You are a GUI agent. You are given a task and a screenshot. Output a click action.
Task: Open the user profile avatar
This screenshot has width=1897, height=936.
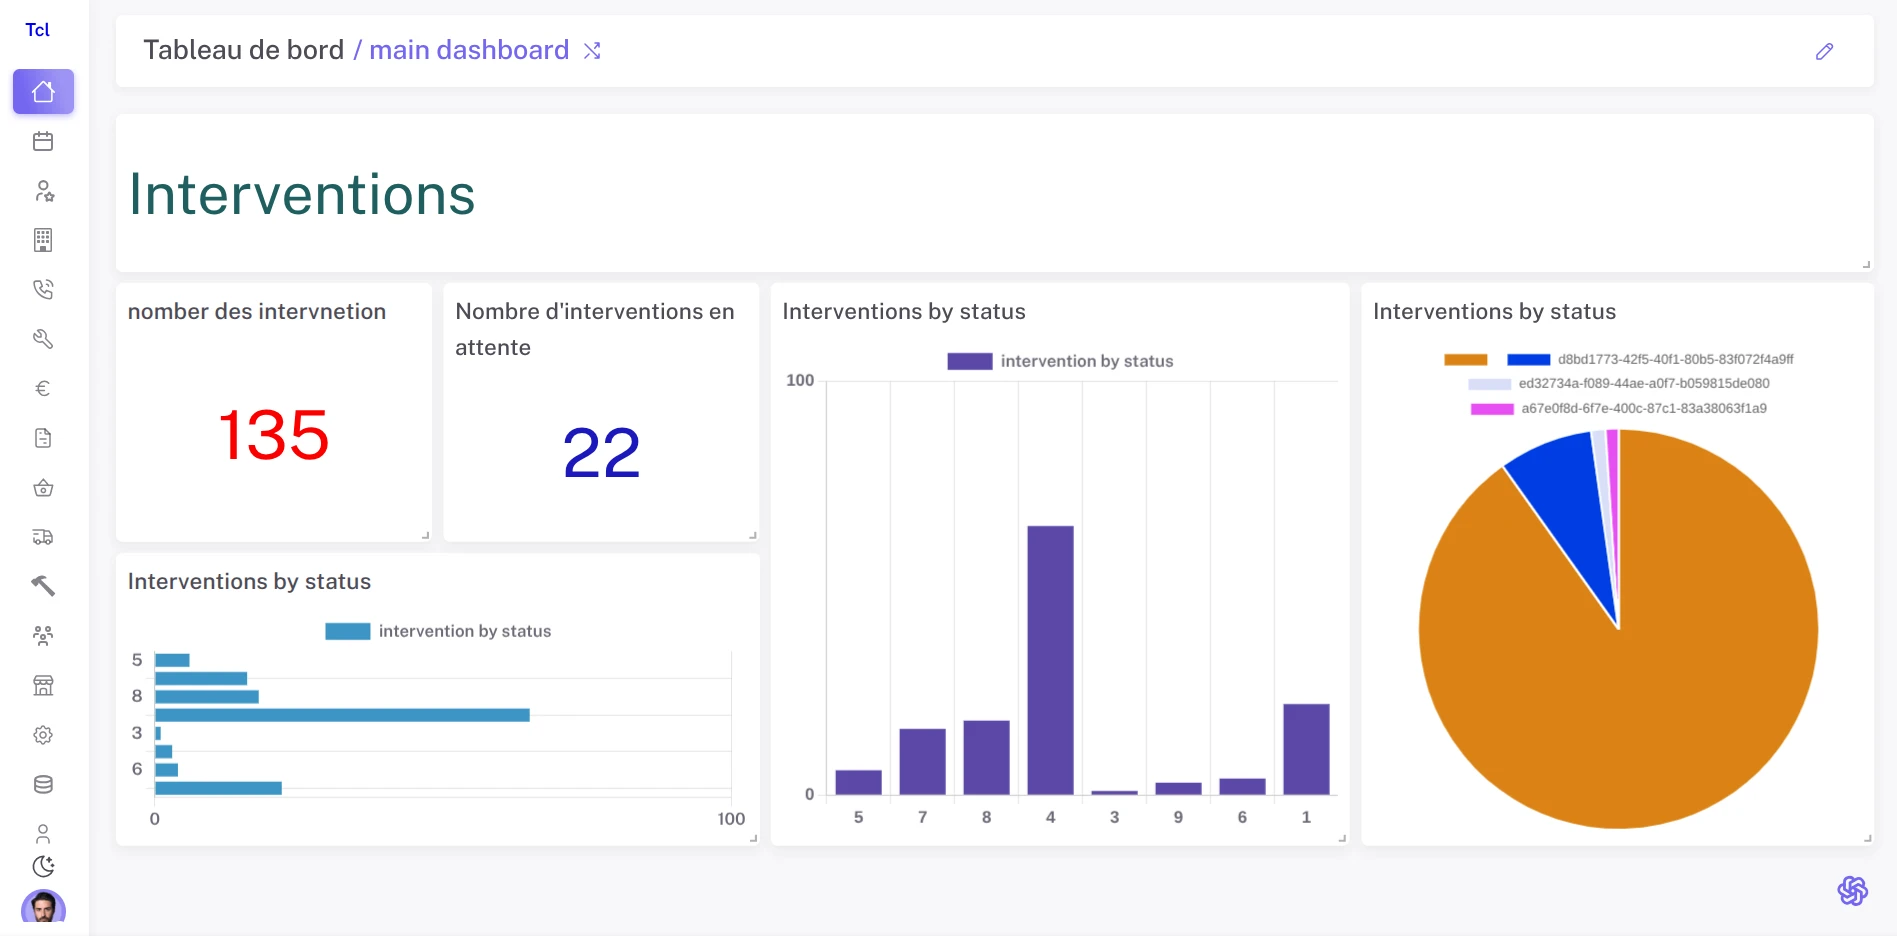click(x=43, y=908)
